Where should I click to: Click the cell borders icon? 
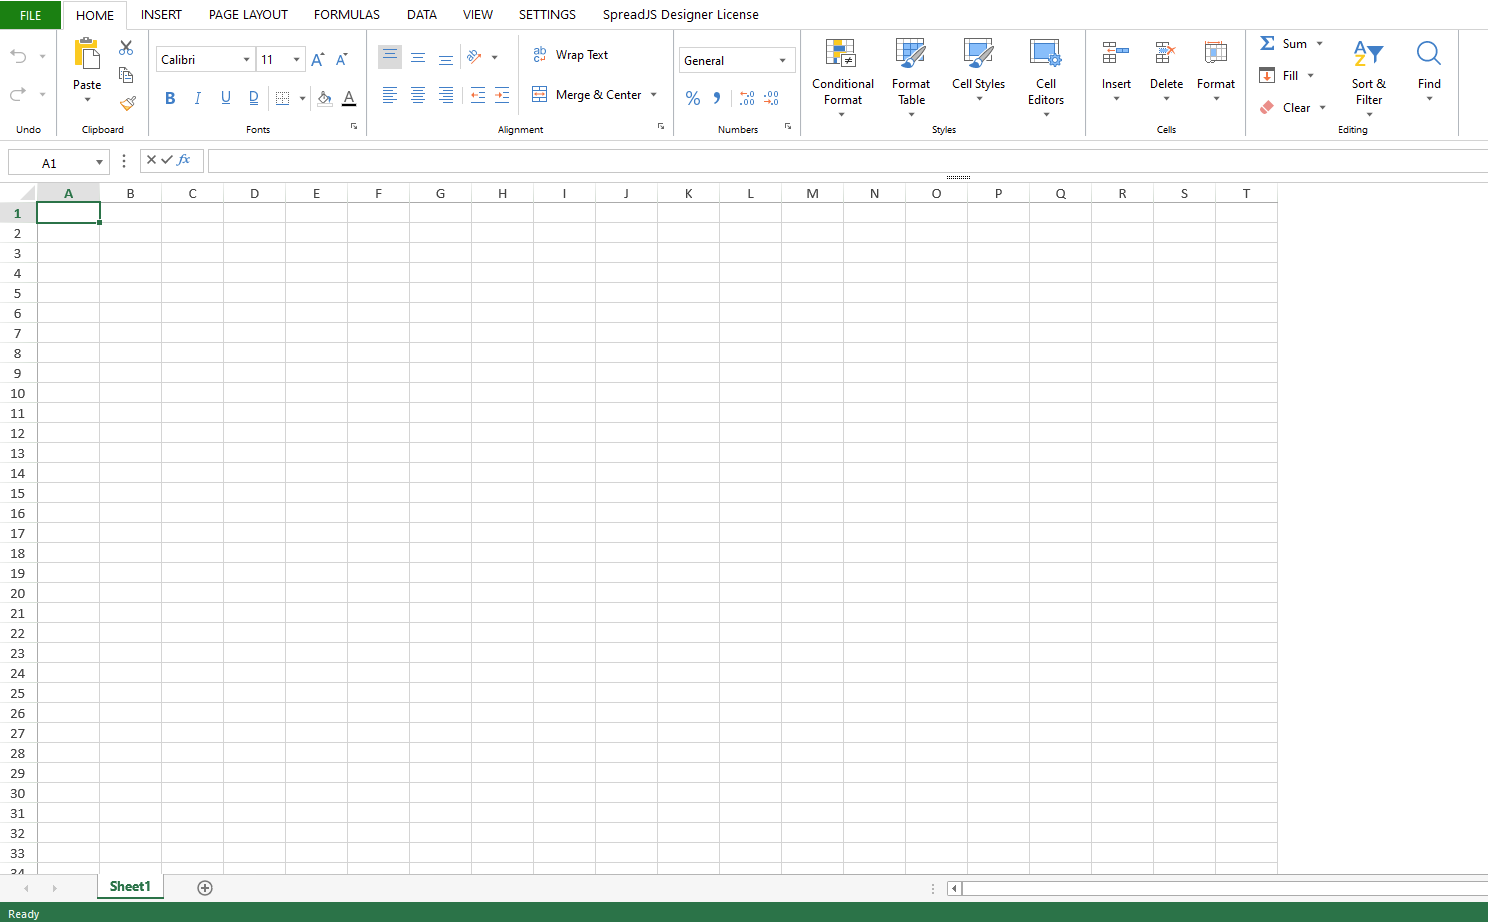pos(282,98)
